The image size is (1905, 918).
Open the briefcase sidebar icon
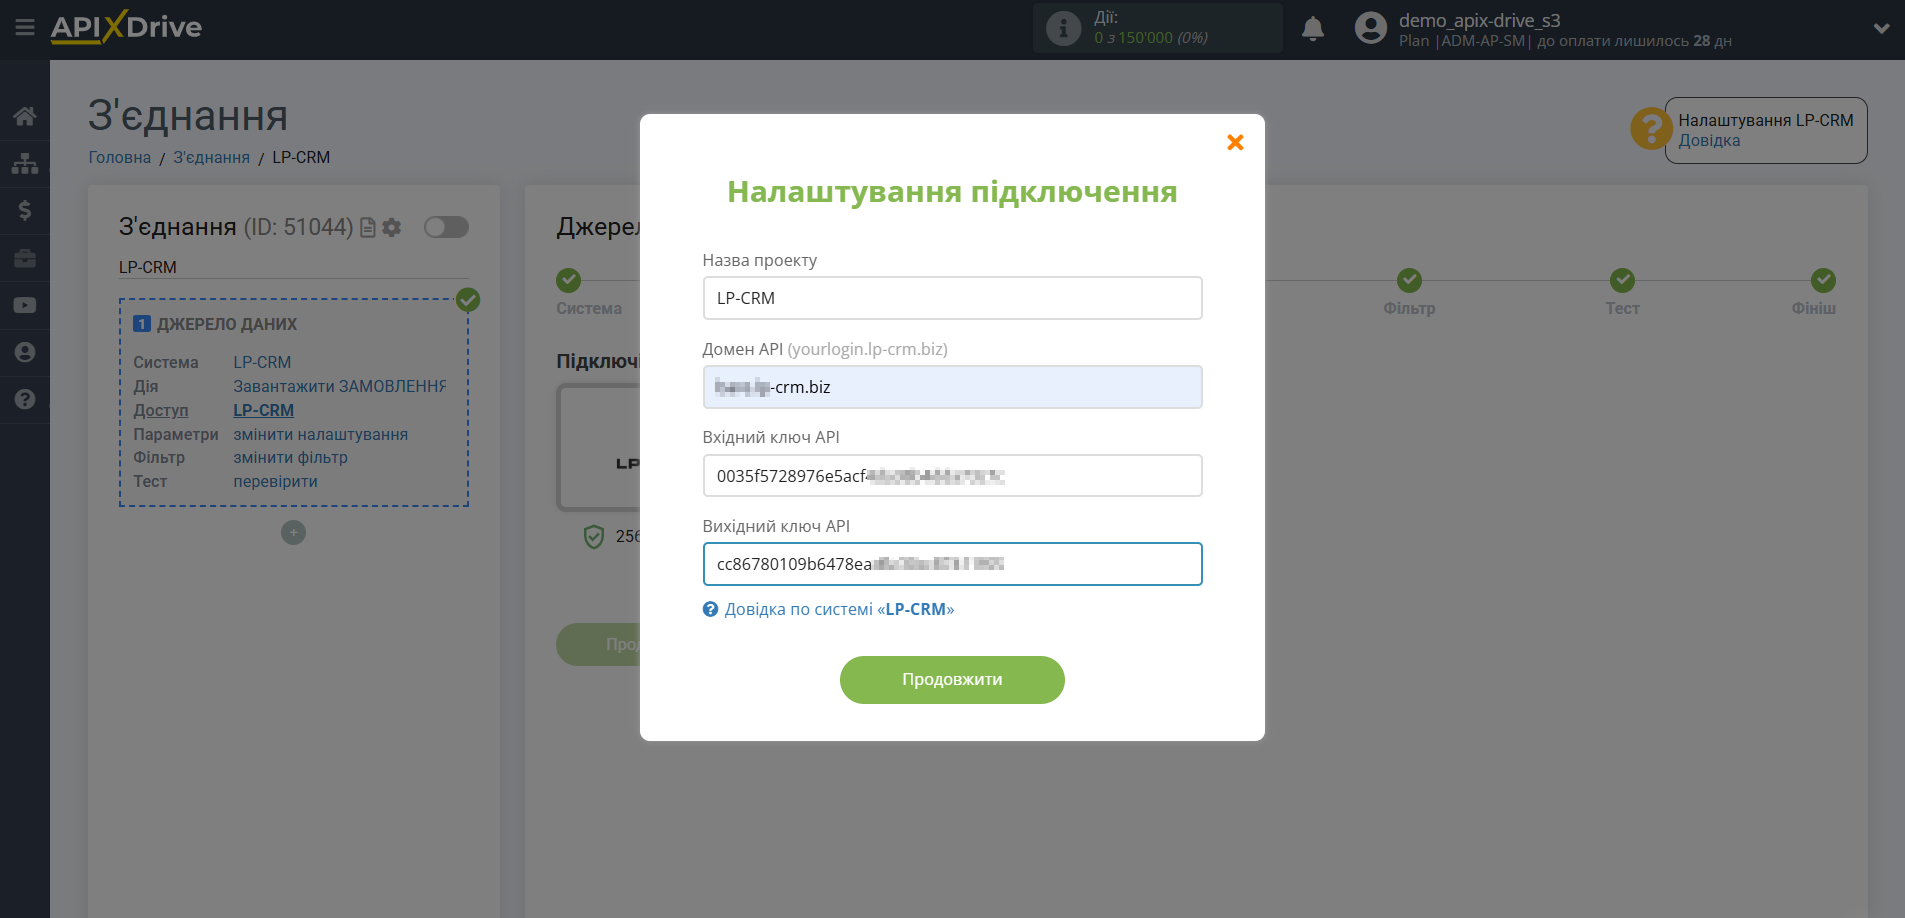point(25,258)
